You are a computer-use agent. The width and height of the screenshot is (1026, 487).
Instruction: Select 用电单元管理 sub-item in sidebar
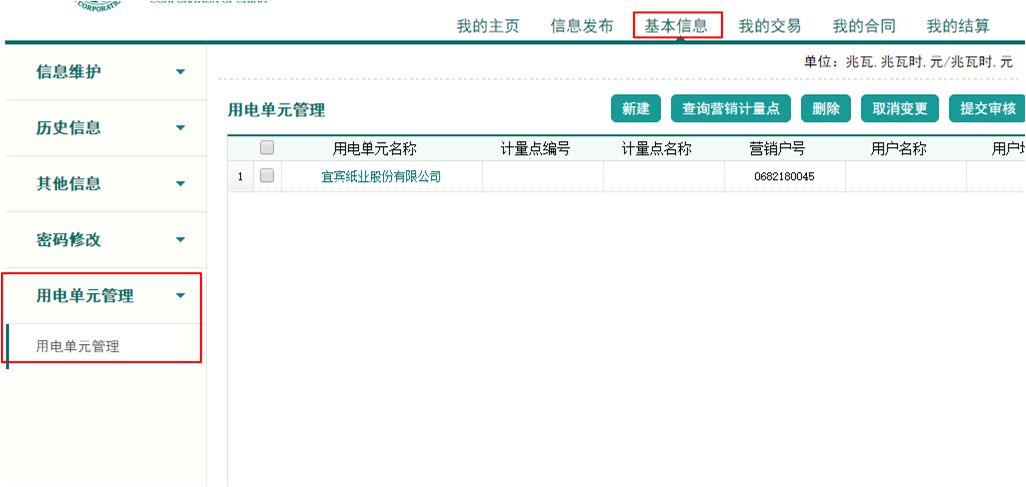[x=78, y=346]
